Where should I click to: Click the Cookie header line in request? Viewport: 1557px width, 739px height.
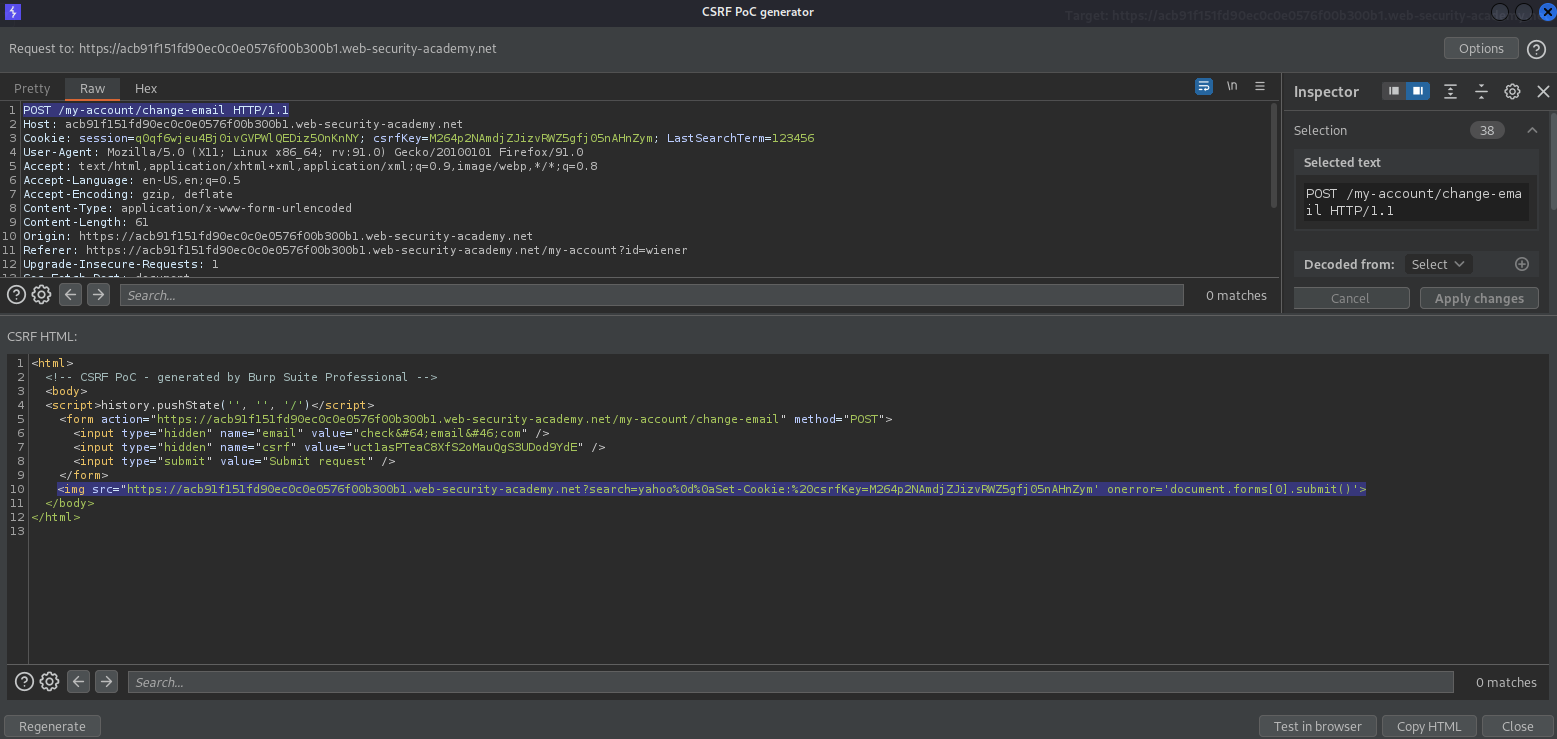tap(418, 138)
